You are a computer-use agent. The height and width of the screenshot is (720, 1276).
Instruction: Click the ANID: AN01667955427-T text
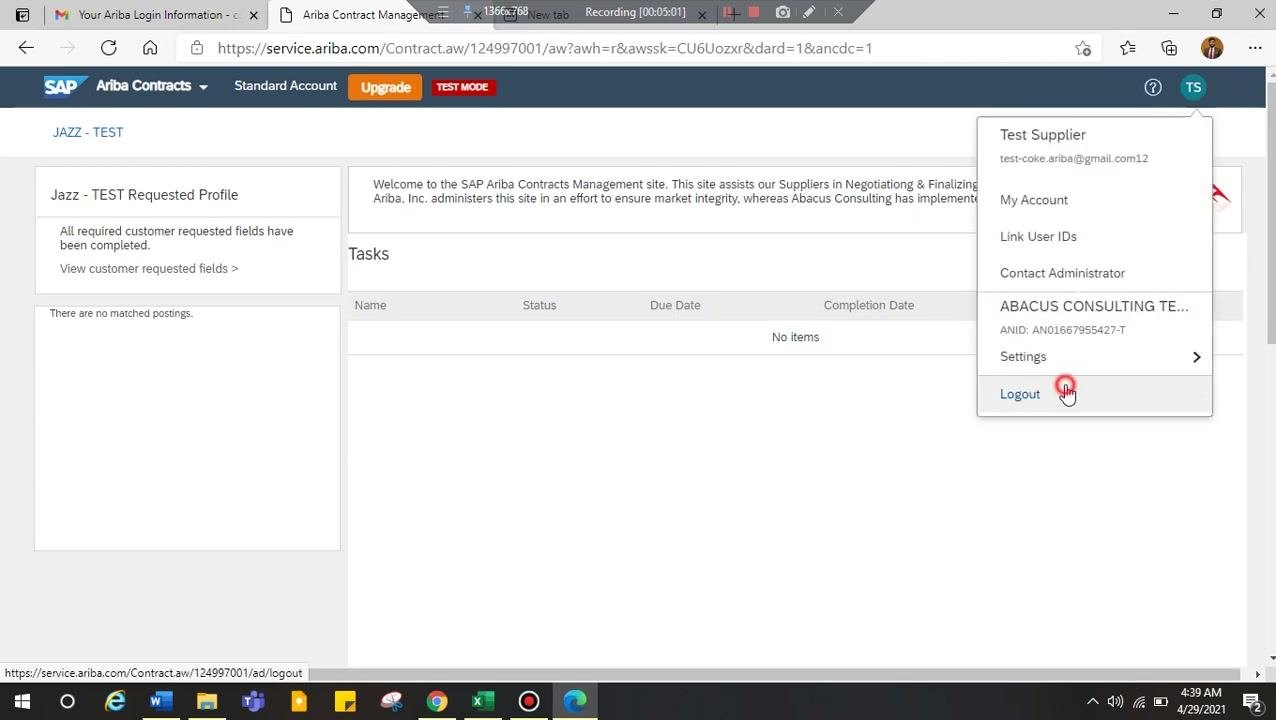[1063, 330]
